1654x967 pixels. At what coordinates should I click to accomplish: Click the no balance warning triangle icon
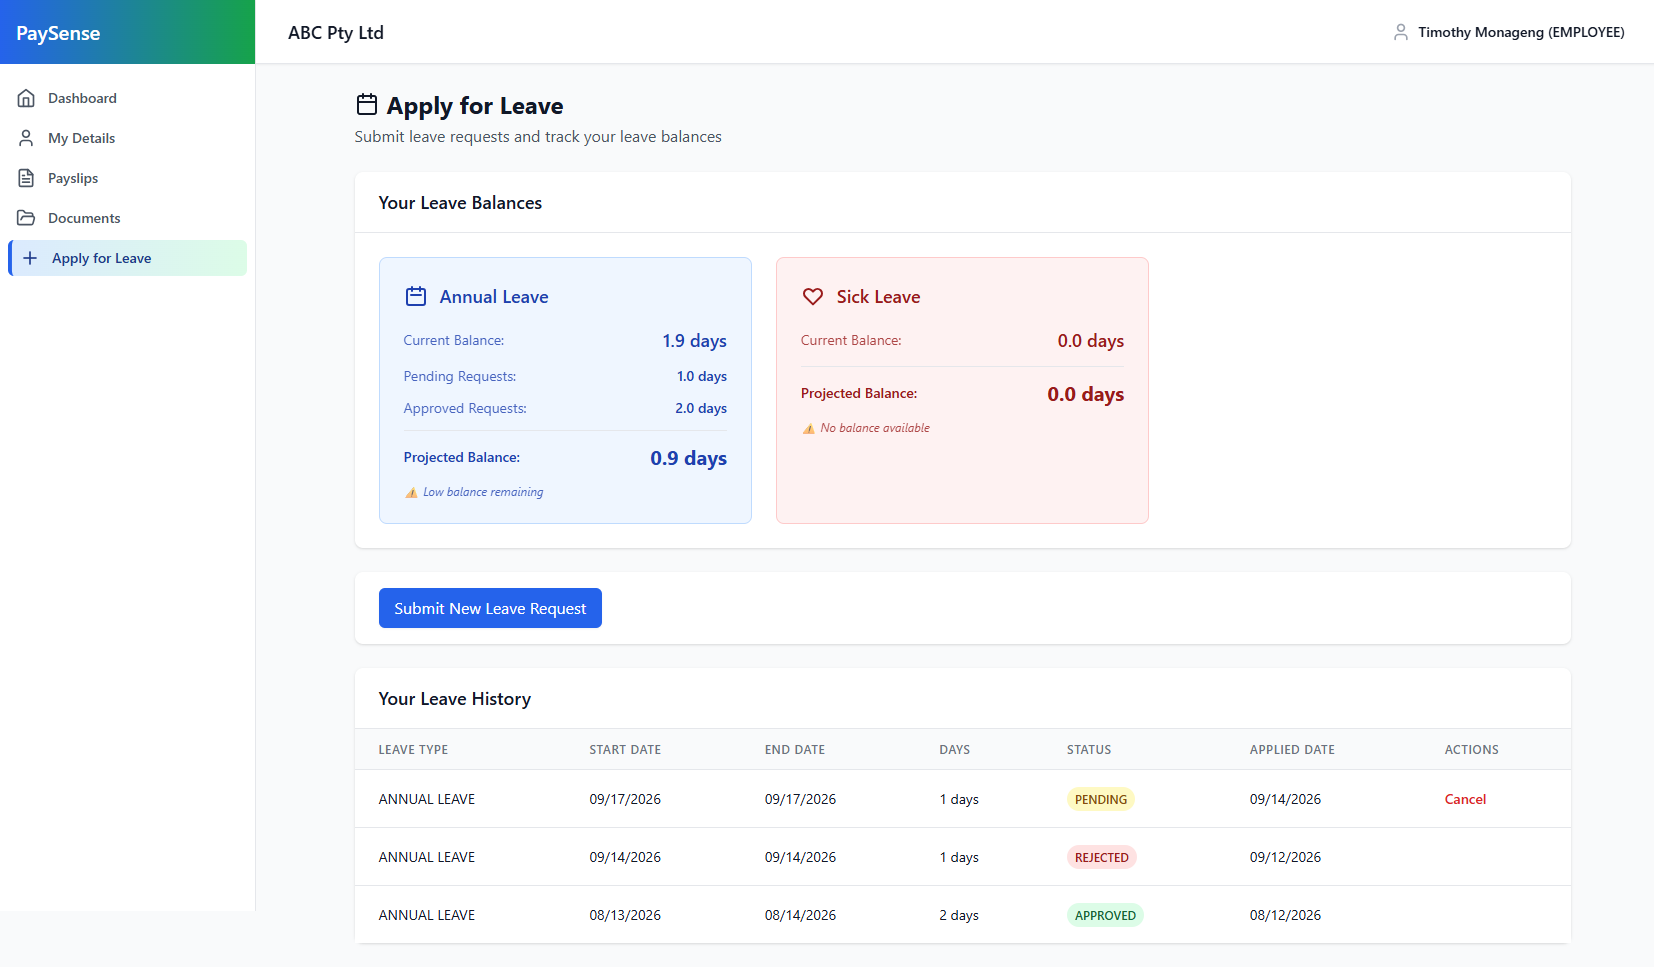coord(809,428)
